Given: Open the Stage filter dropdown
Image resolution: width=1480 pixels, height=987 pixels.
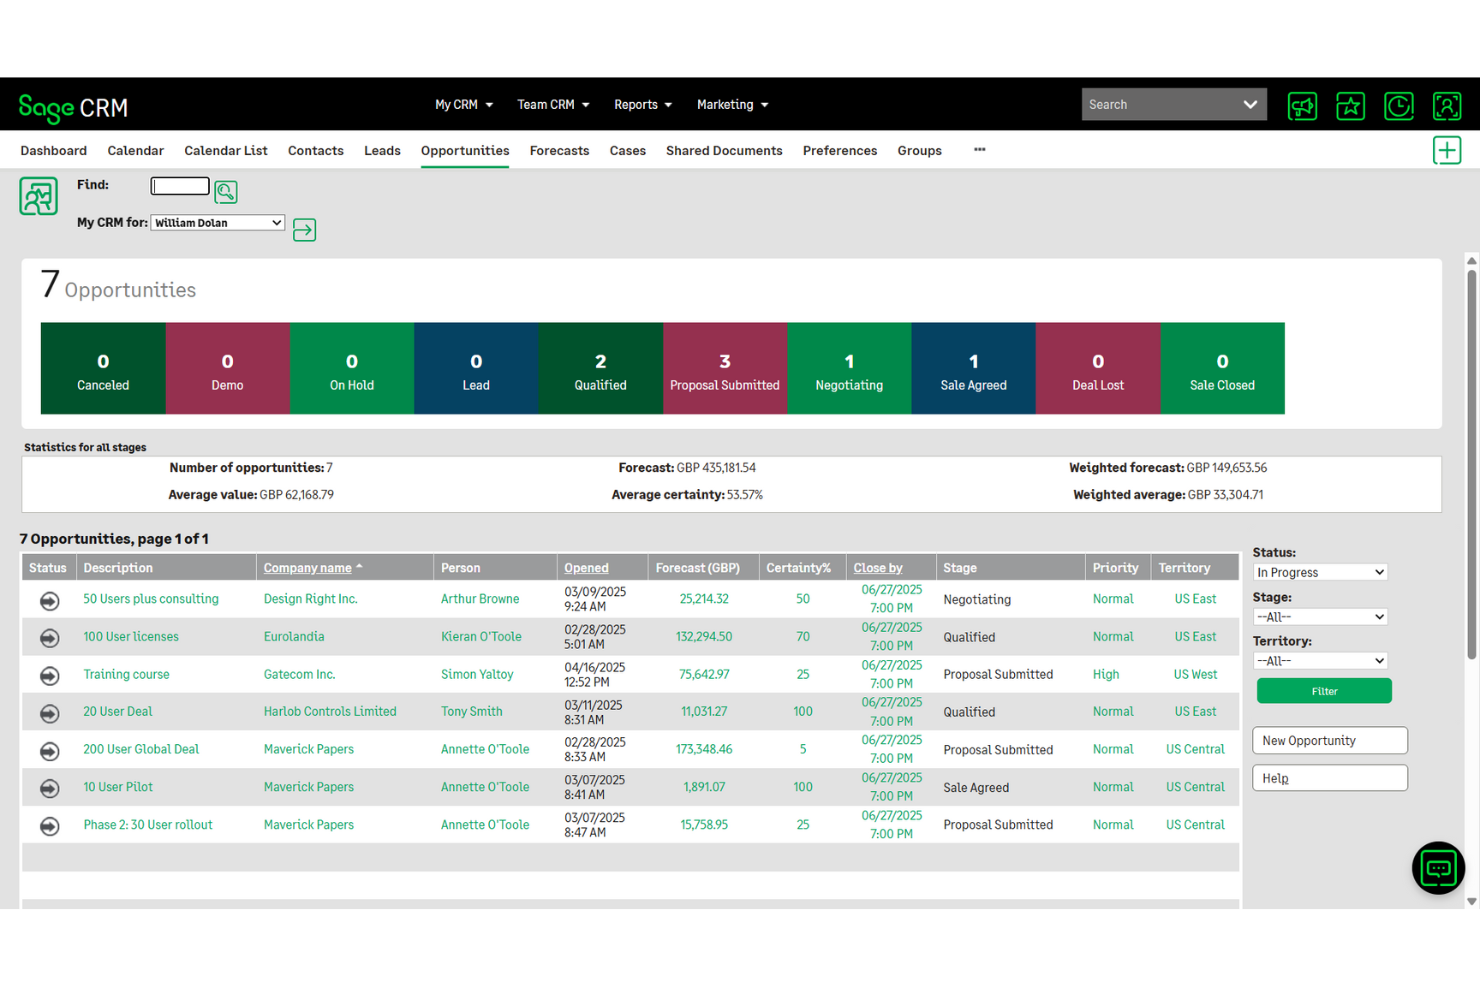Looking at the screenshot, I should coord(1320,617).
